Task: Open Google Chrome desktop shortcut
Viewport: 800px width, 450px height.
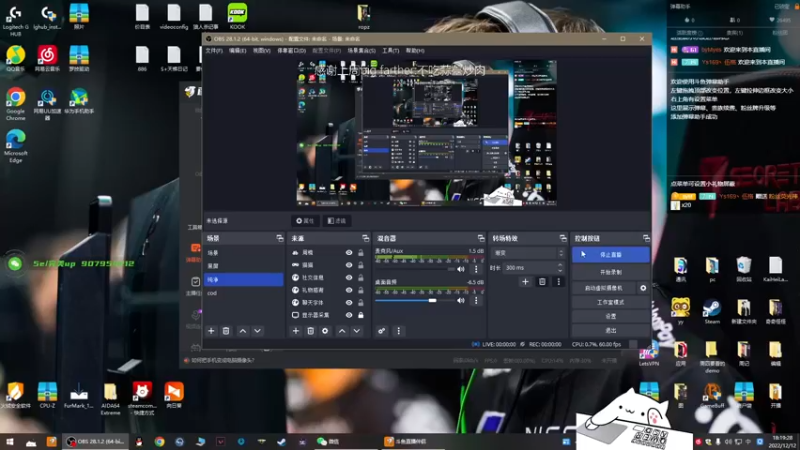Action: [x=16, y=104]
